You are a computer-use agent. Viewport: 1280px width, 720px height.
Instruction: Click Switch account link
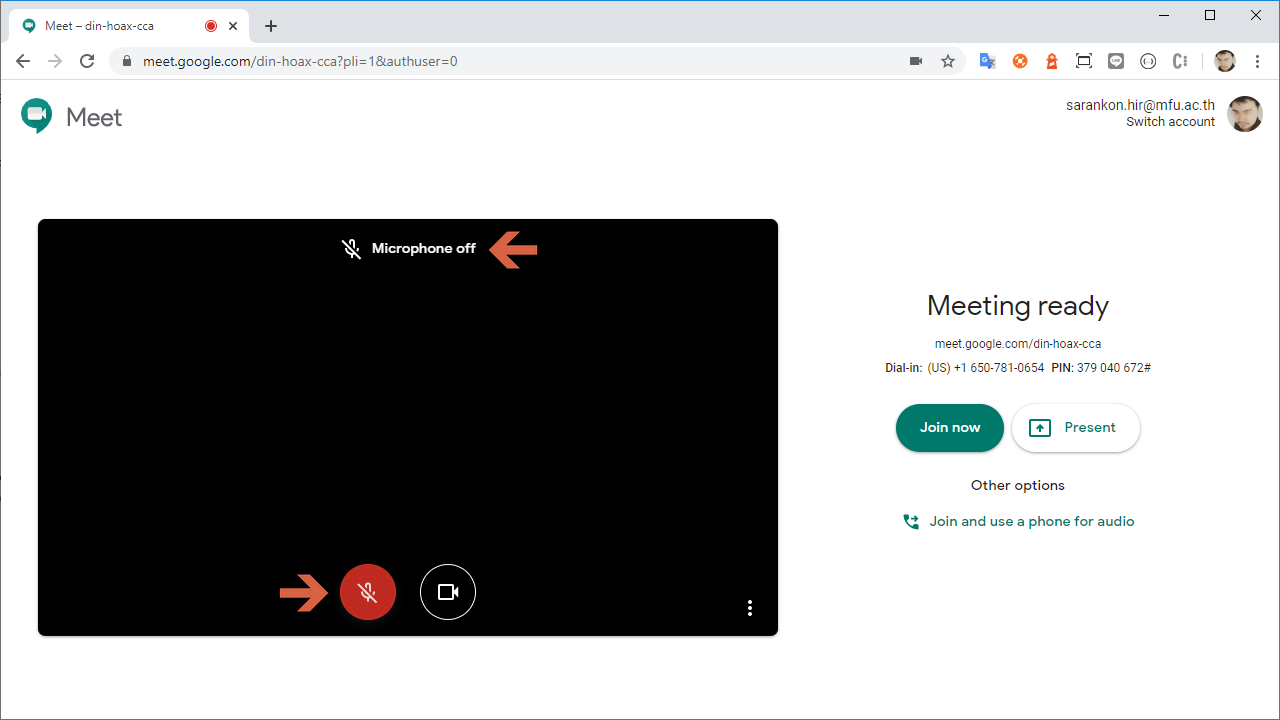click(1170, 122)
